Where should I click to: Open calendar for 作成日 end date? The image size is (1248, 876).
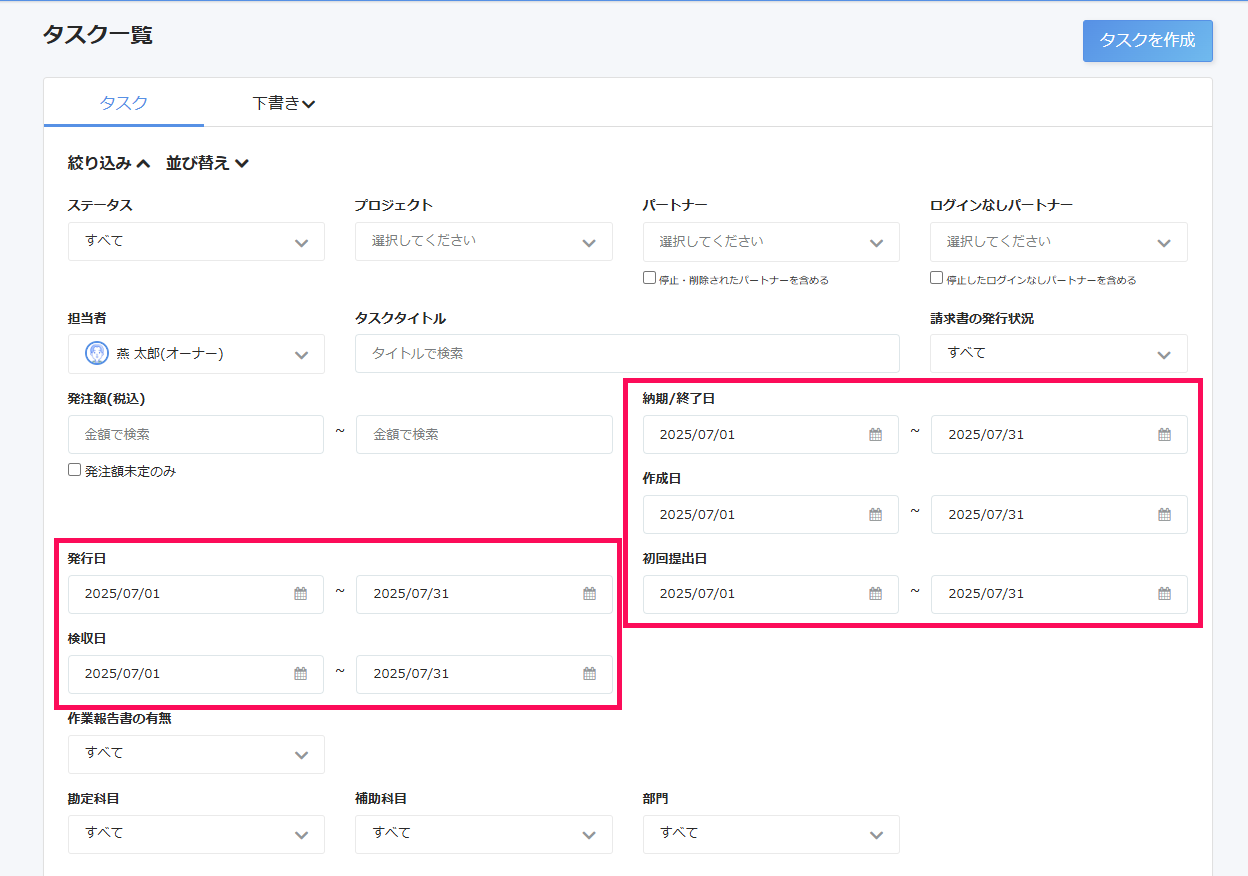[1165, 515]
